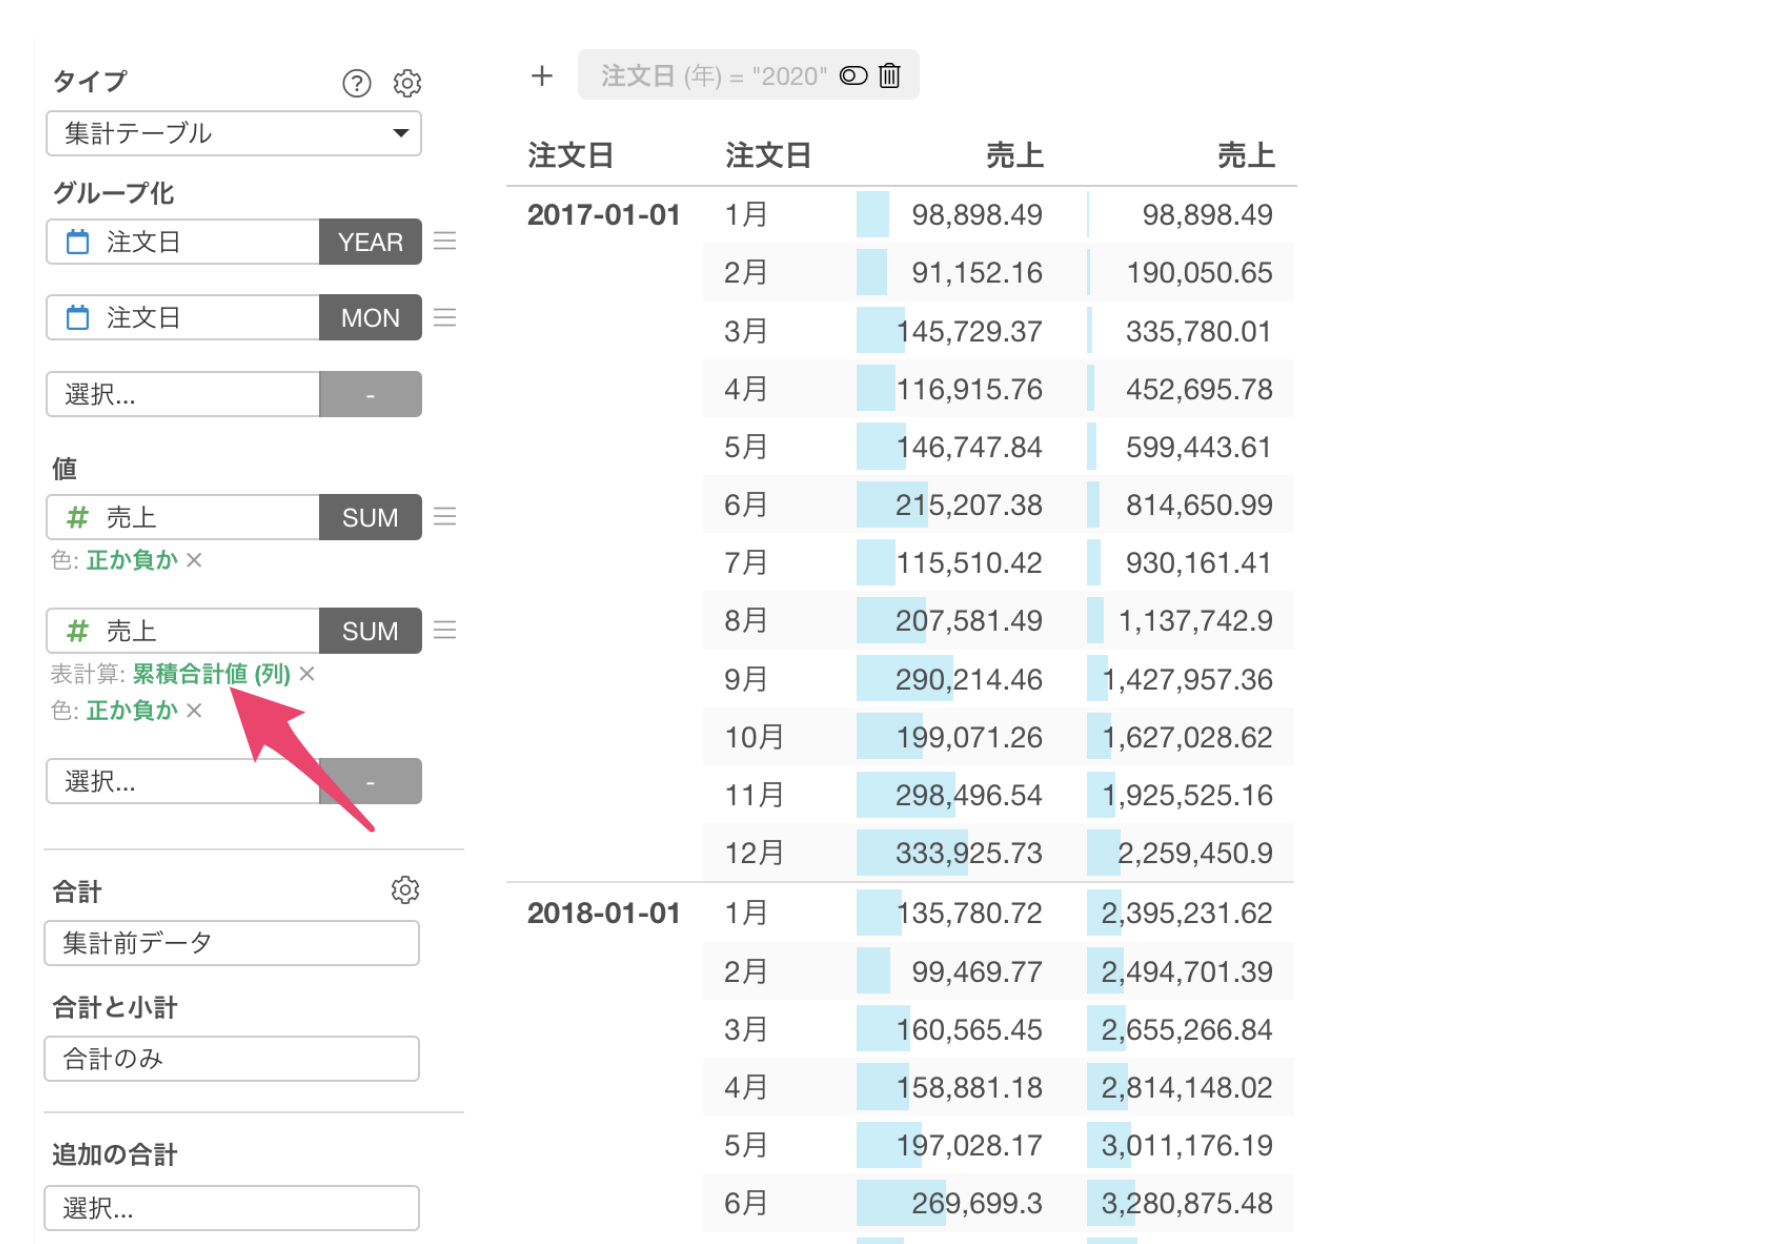Remove first 売上 color 正か負か setting

(195, 560)
